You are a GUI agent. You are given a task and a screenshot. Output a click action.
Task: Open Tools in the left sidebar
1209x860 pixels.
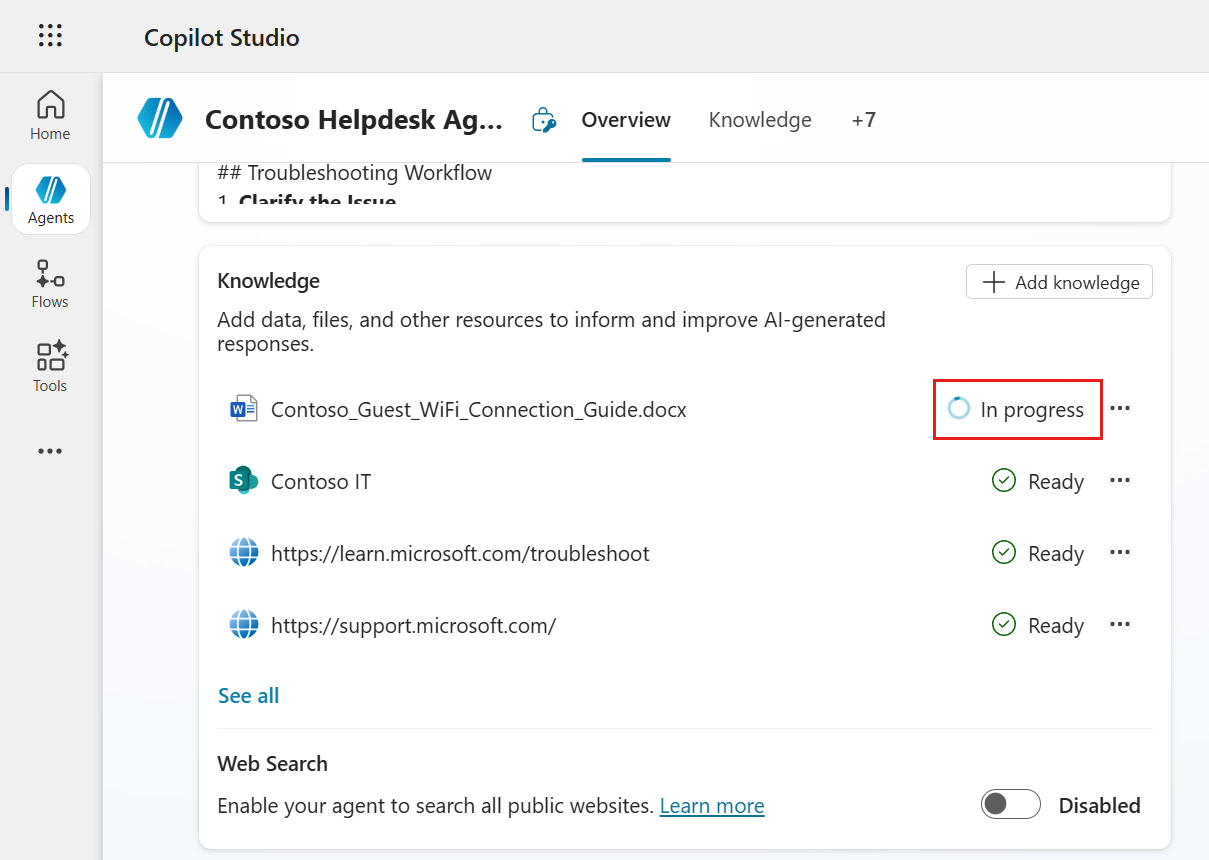[x=50, y=368]
